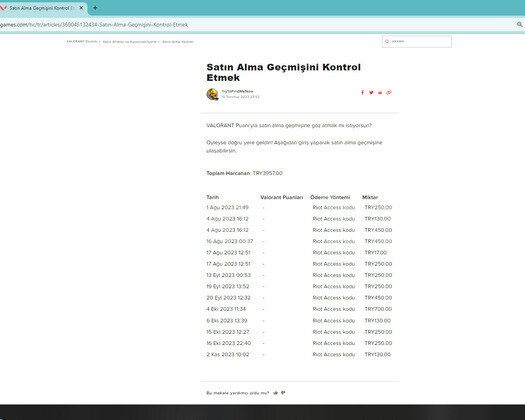The width and height of the screenshot is (525, 420).
Task: Click TRY130.00 in the 2 Kas row
Action: point(378,354)
